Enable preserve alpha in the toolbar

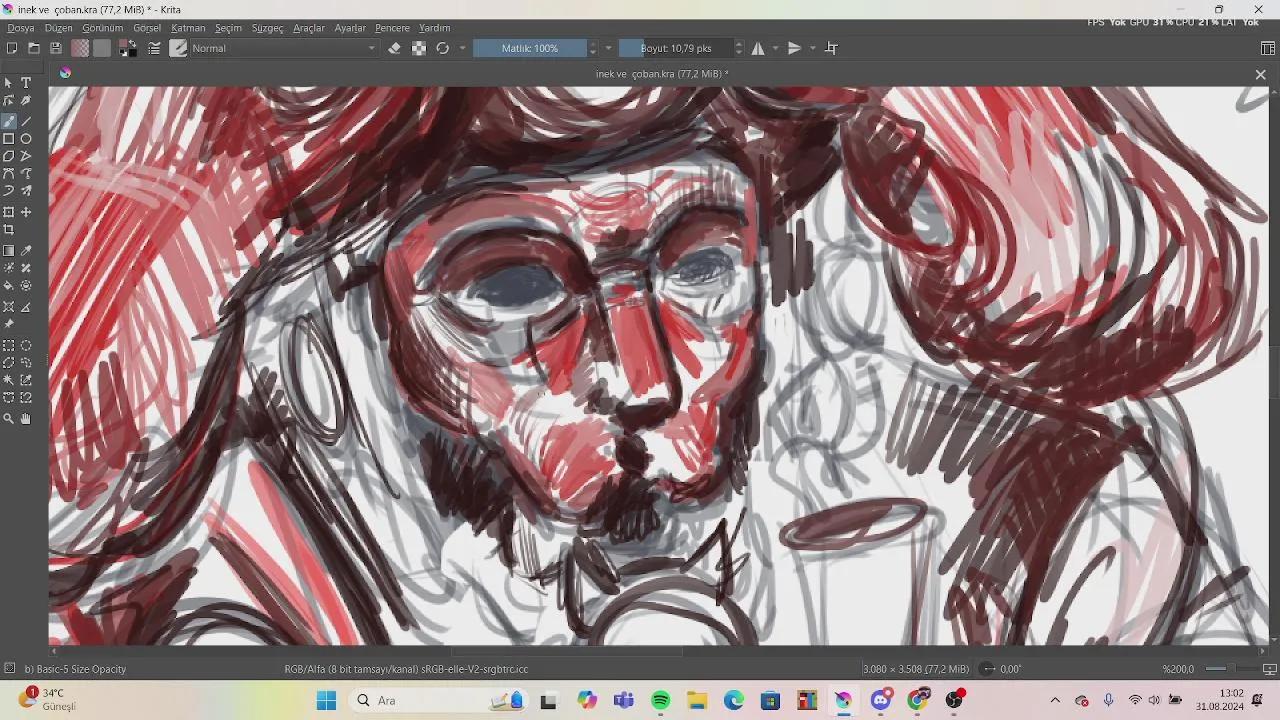pyautogui.click(x=419, y=47)
